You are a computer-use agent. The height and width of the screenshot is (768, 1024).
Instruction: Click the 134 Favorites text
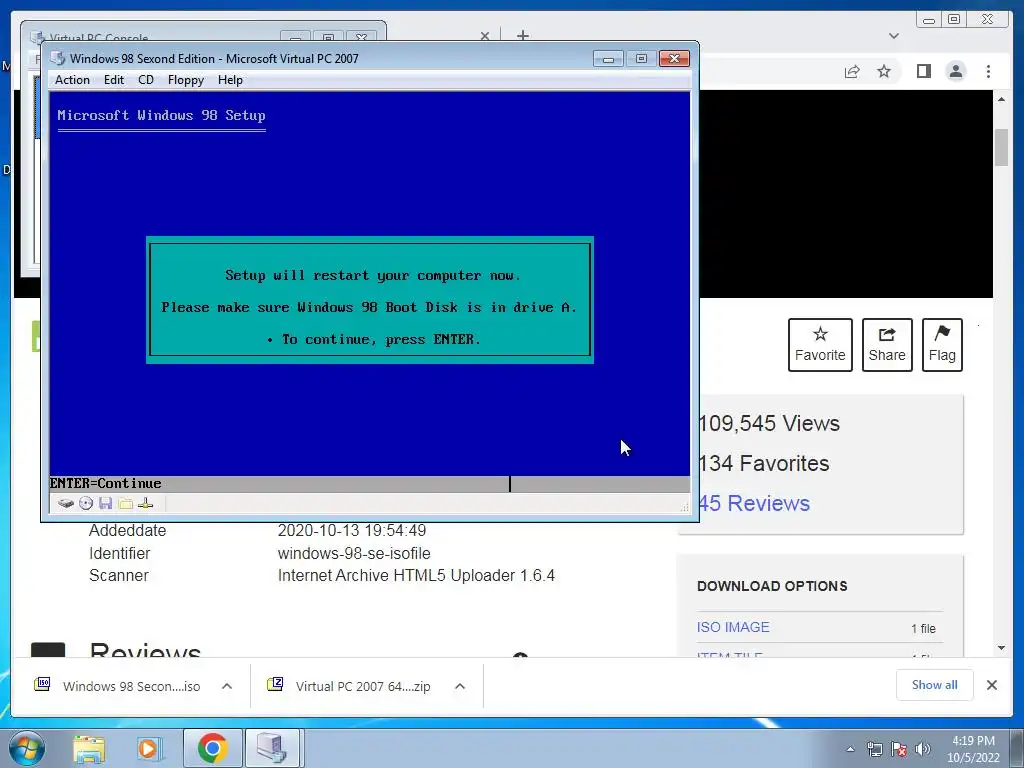click(764, 463)
